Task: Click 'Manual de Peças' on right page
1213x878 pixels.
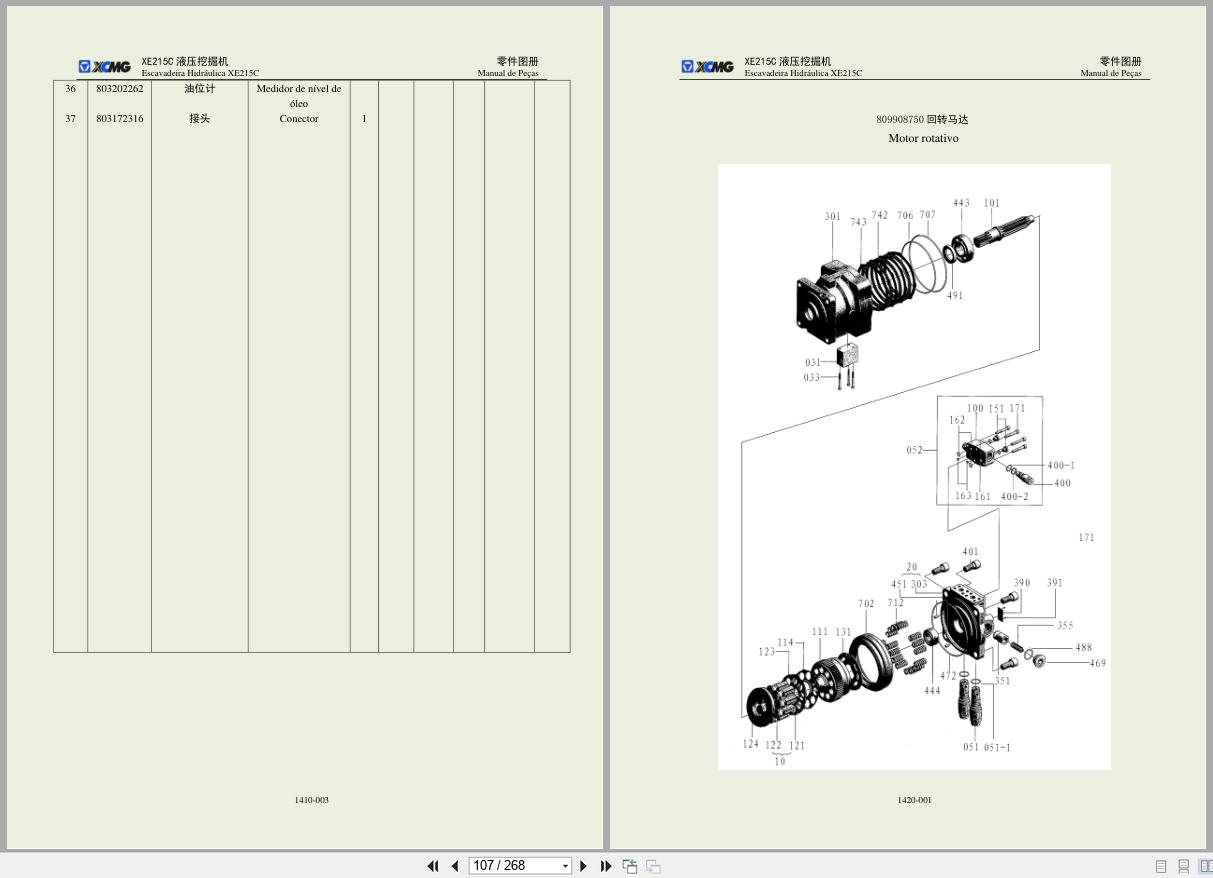Action: [x=1111, y=73]
